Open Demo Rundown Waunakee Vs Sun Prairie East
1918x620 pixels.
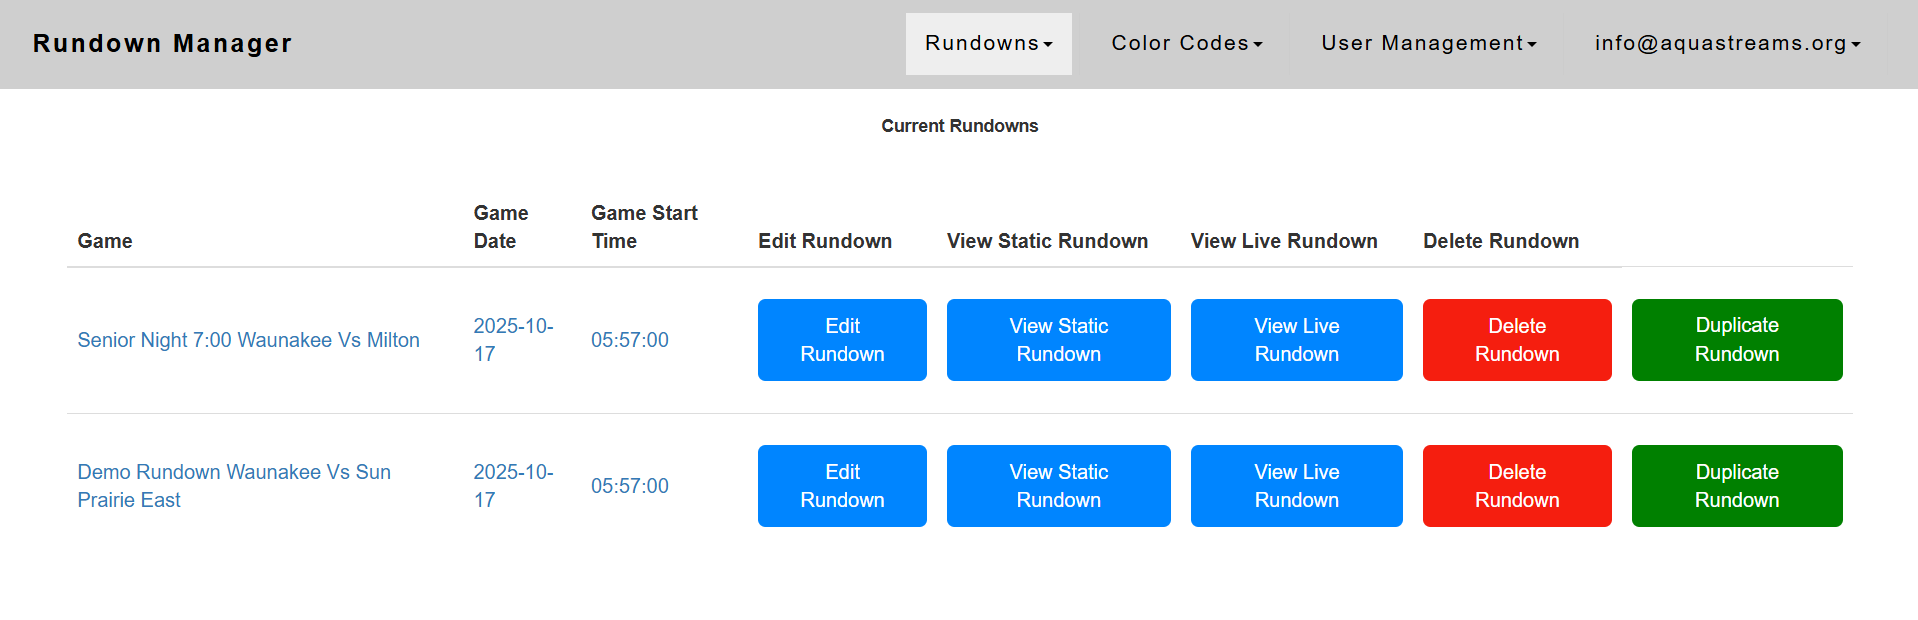pyautogui.click(x=233, y=473)
